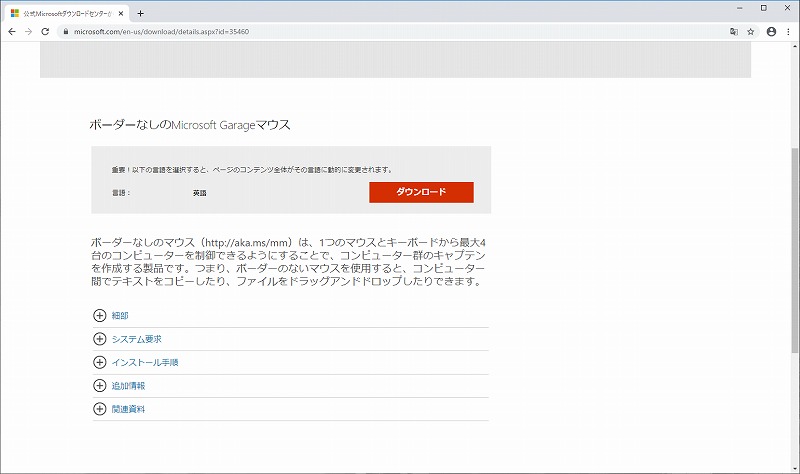Click the red ダウンロード button
Image resolution: width=800 pixels, height=474 pixels.
coord(421,192)
